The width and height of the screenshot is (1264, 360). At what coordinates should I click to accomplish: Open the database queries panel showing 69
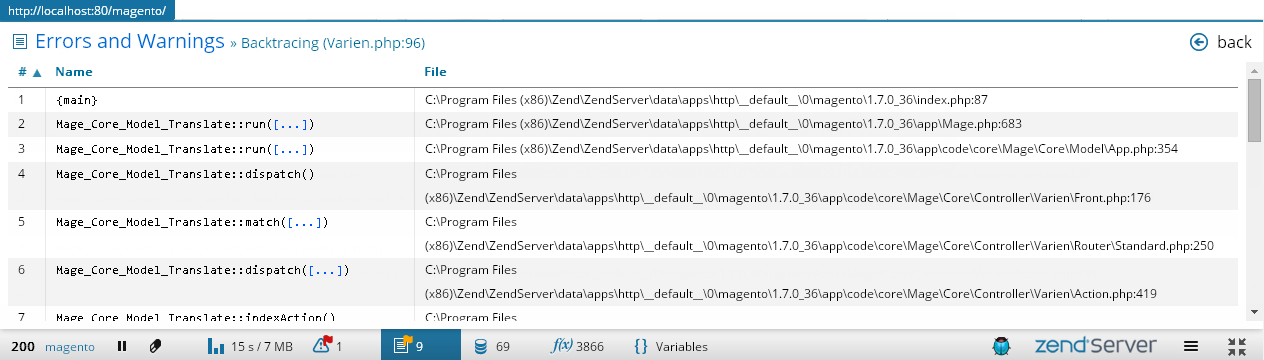[491, 346]
